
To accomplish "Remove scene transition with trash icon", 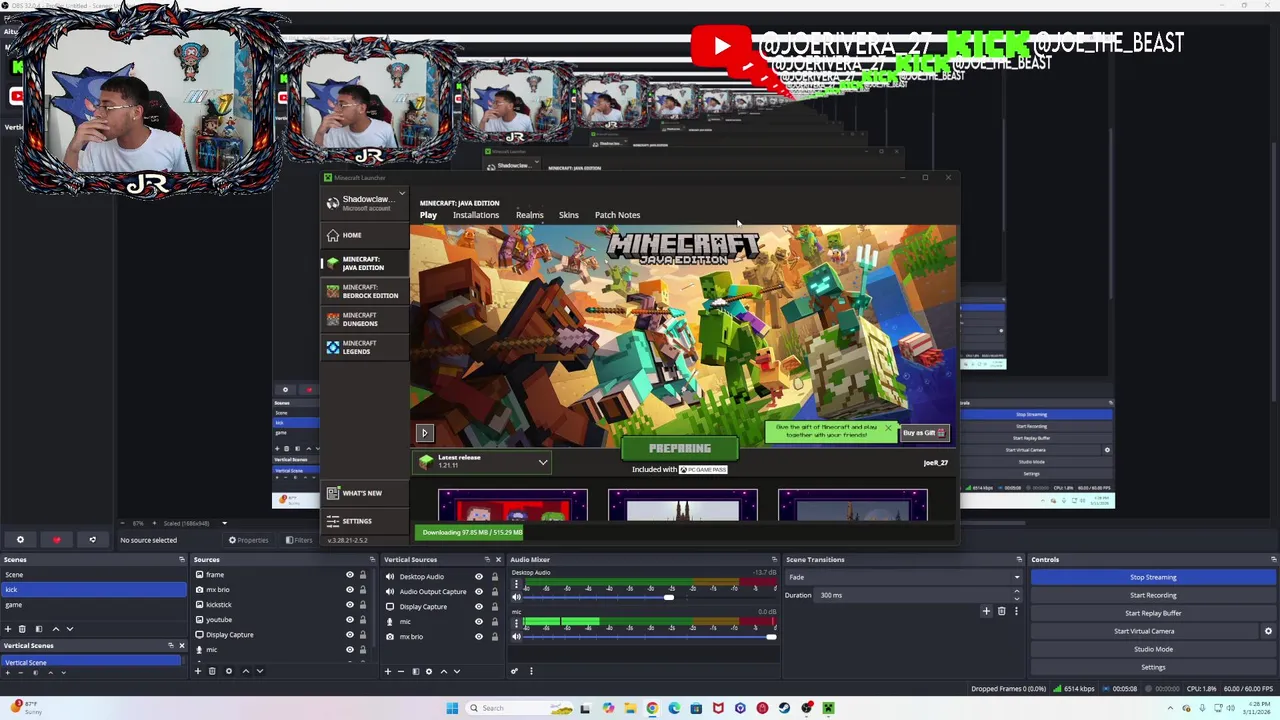I will pos(1002,611).
